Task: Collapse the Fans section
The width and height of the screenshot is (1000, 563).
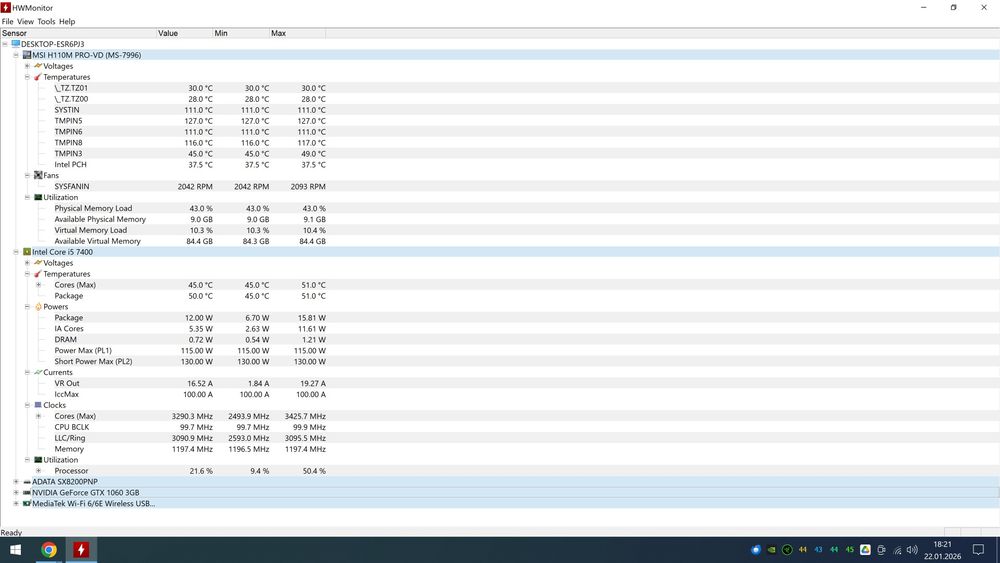Action: coord(27,175)
